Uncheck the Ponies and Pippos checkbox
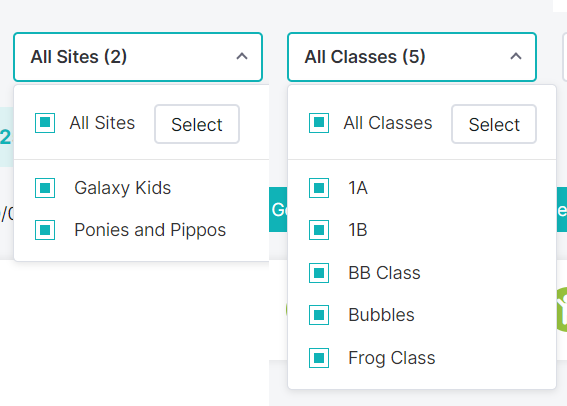 pos(45,230)
